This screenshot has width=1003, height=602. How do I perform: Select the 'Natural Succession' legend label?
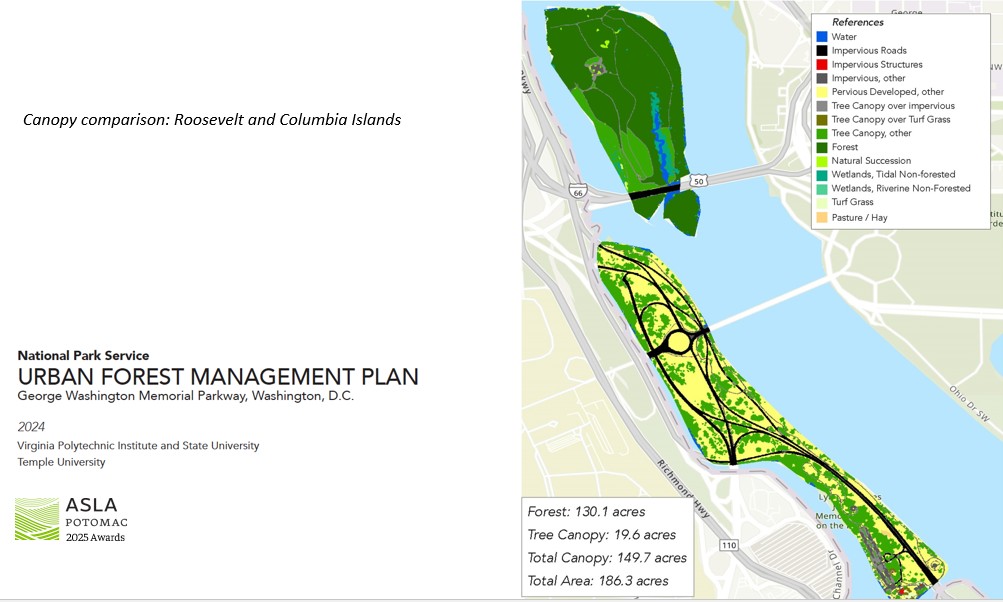coord(871,161)
